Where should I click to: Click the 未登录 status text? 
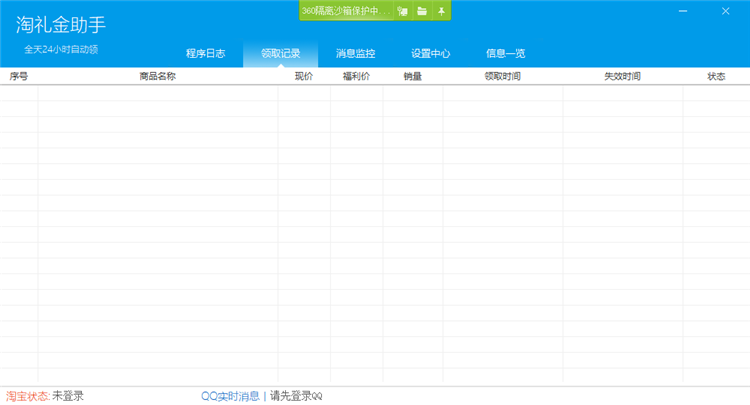tap(68, 396)
